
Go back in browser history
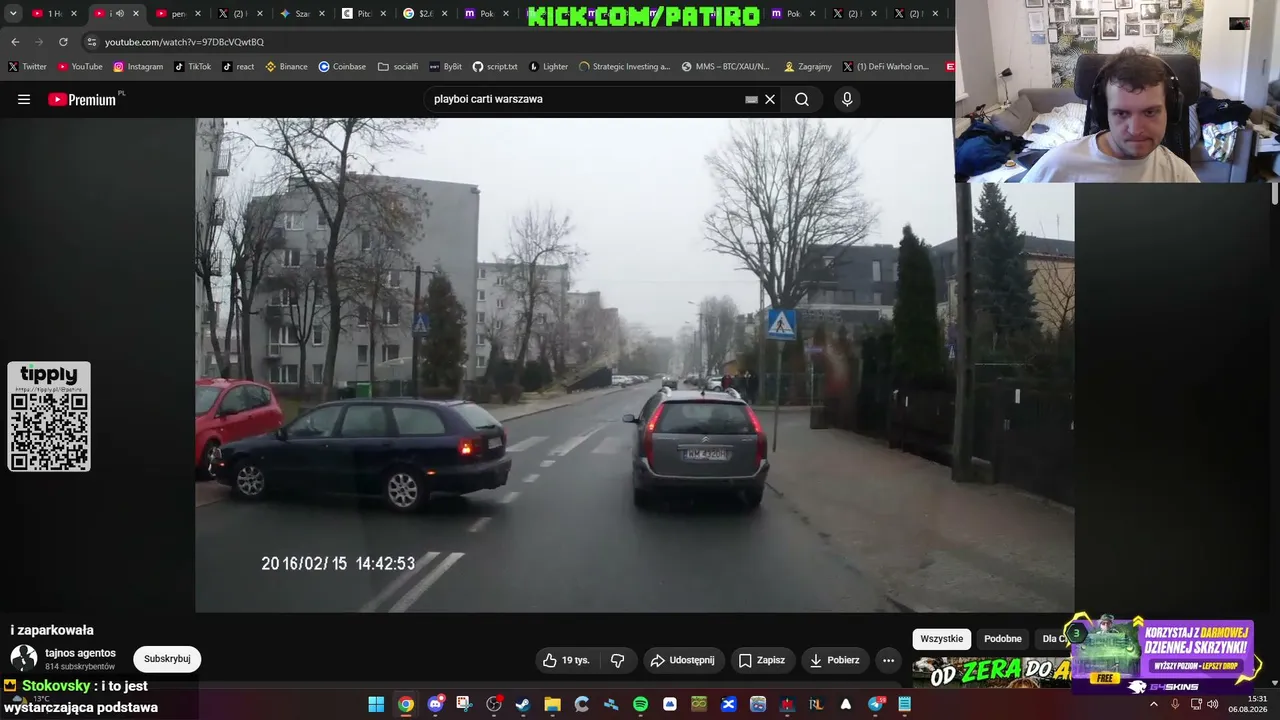tap(15, 42)
